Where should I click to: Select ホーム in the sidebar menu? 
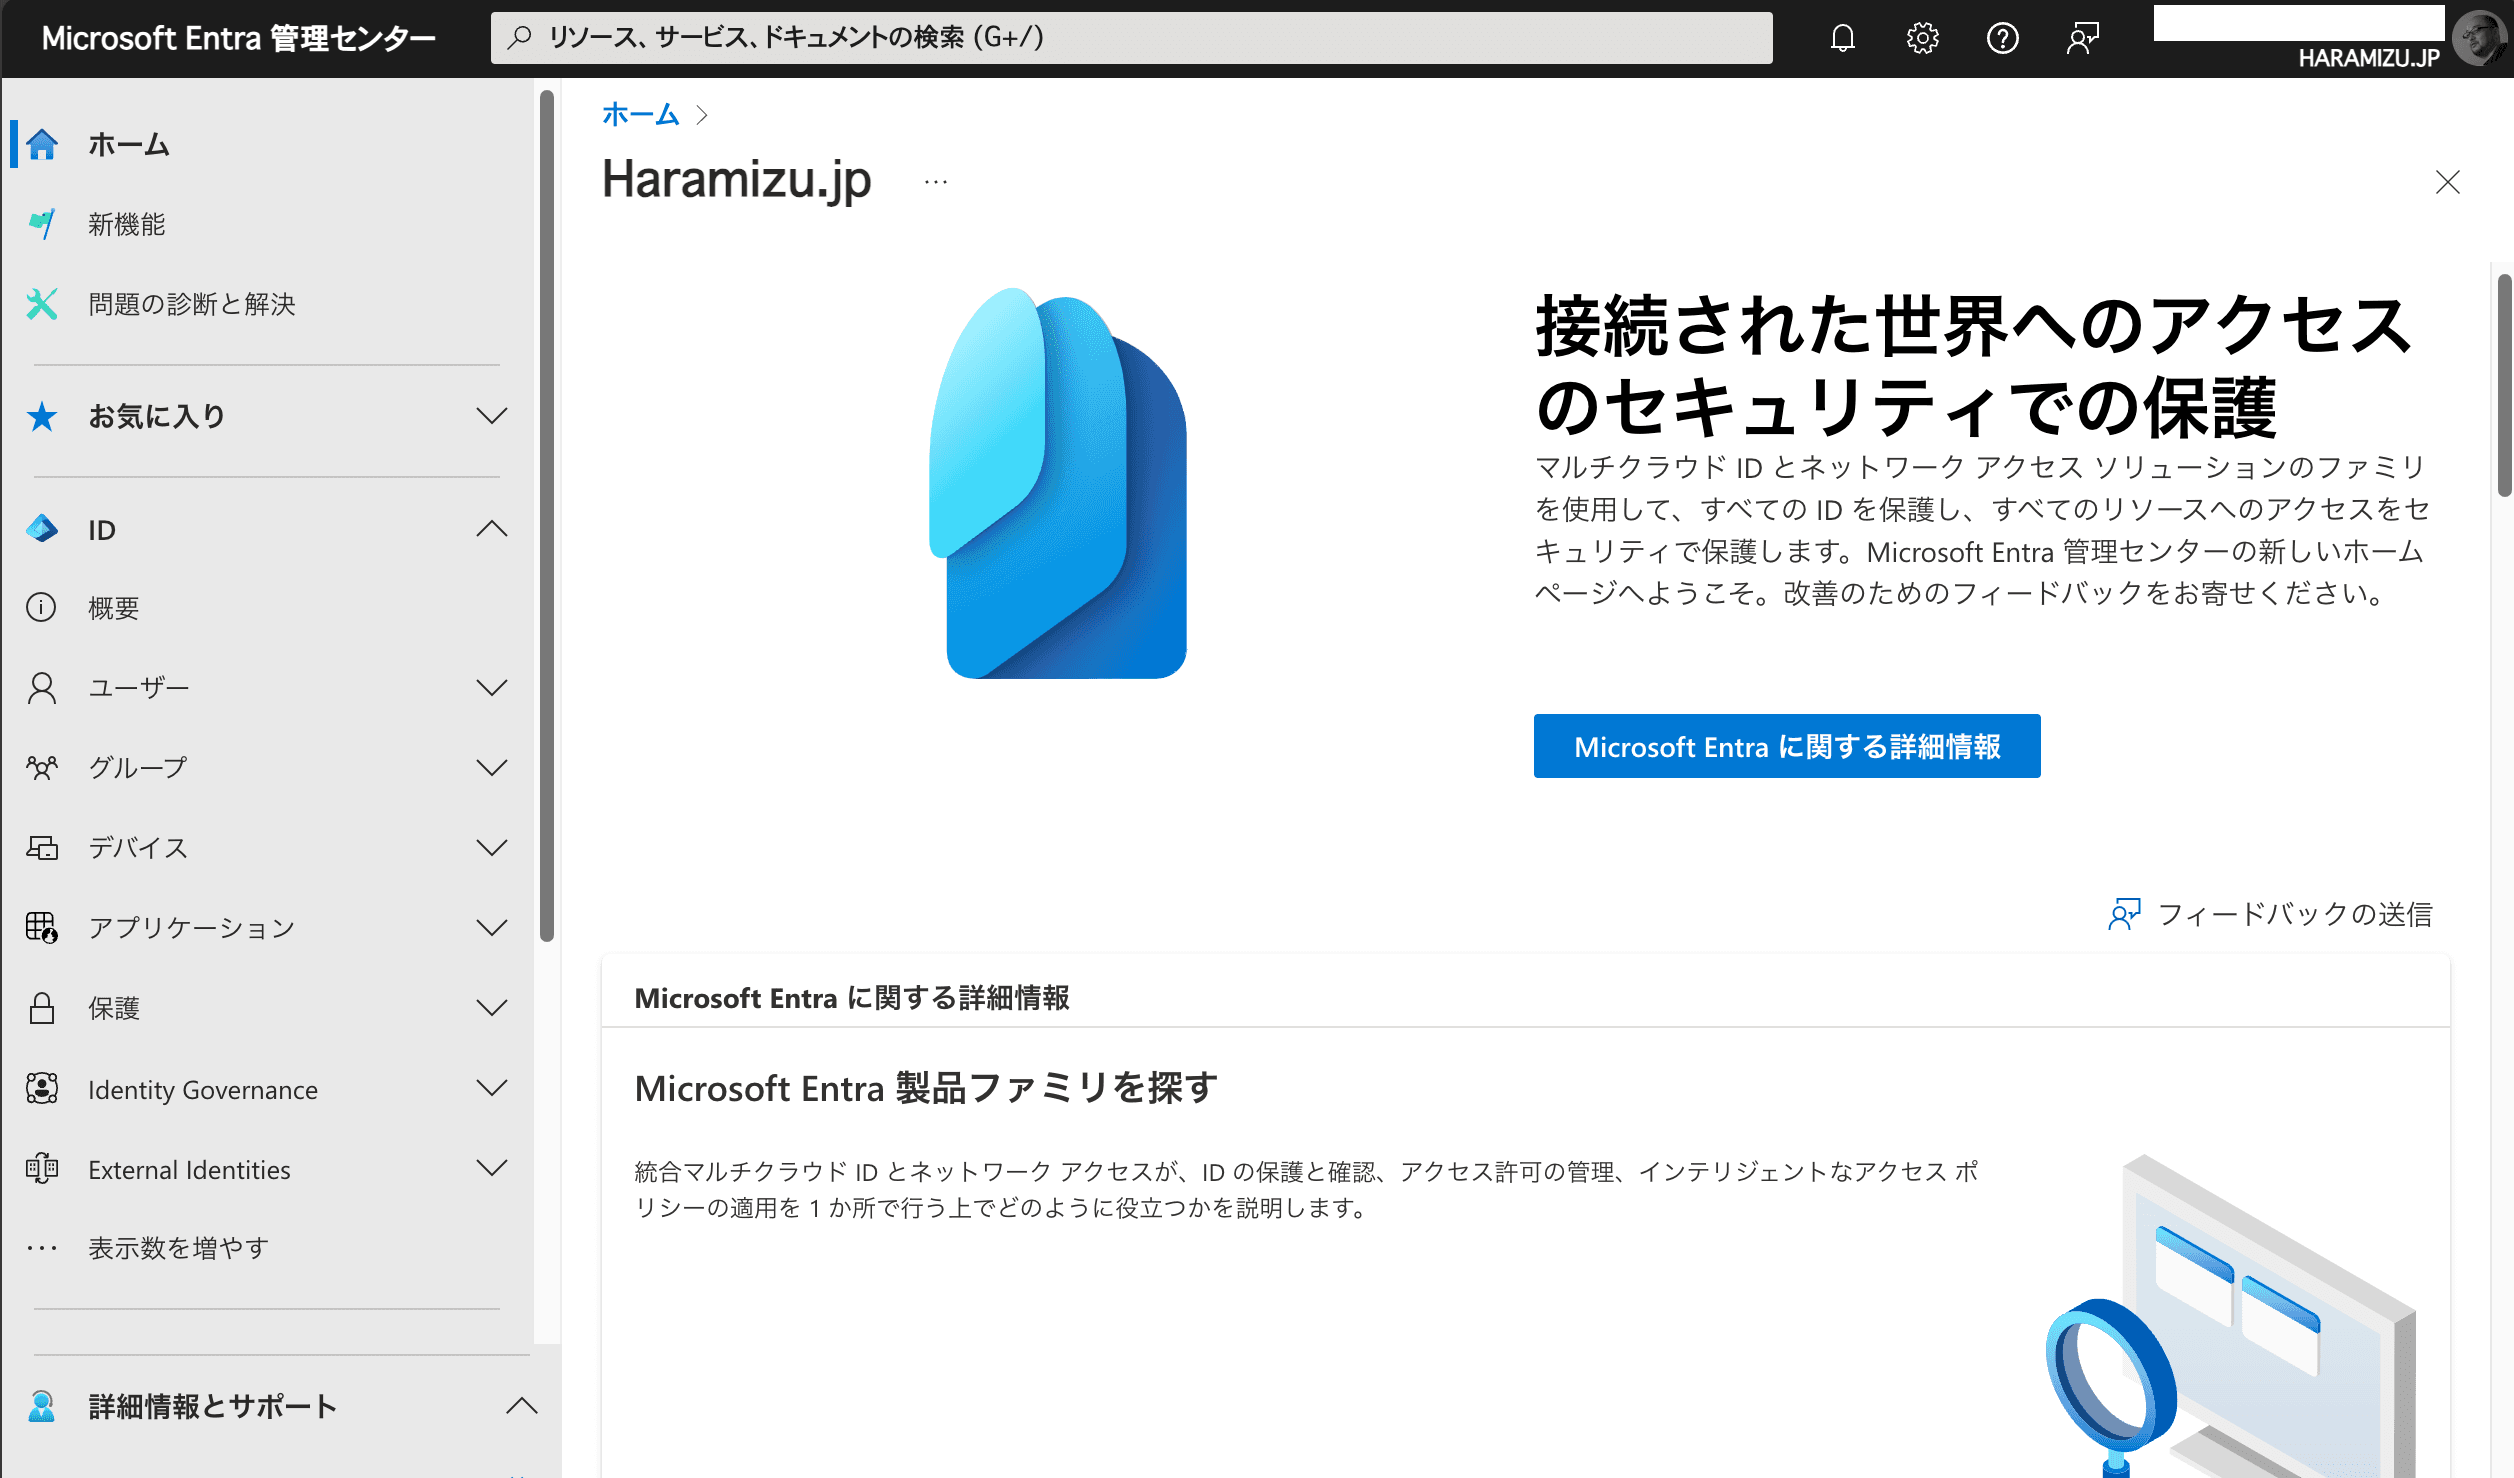[128, 145]
